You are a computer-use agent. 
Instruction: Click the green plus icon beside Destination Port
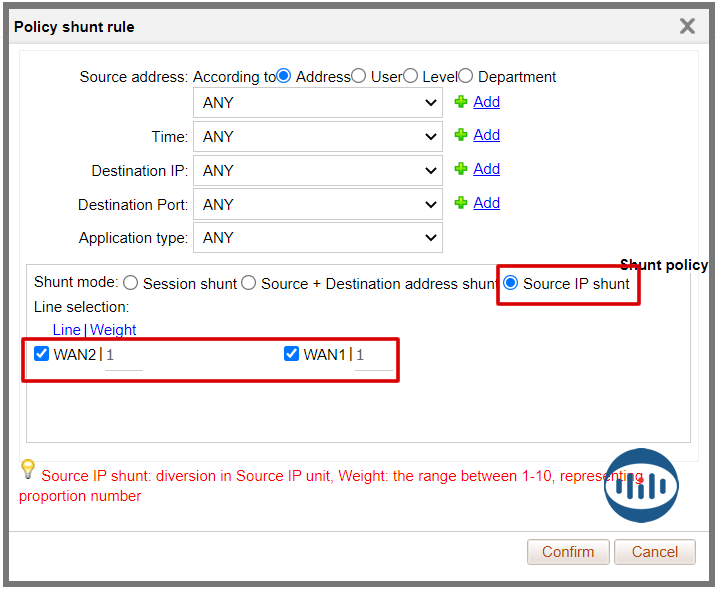coord(461,203)
